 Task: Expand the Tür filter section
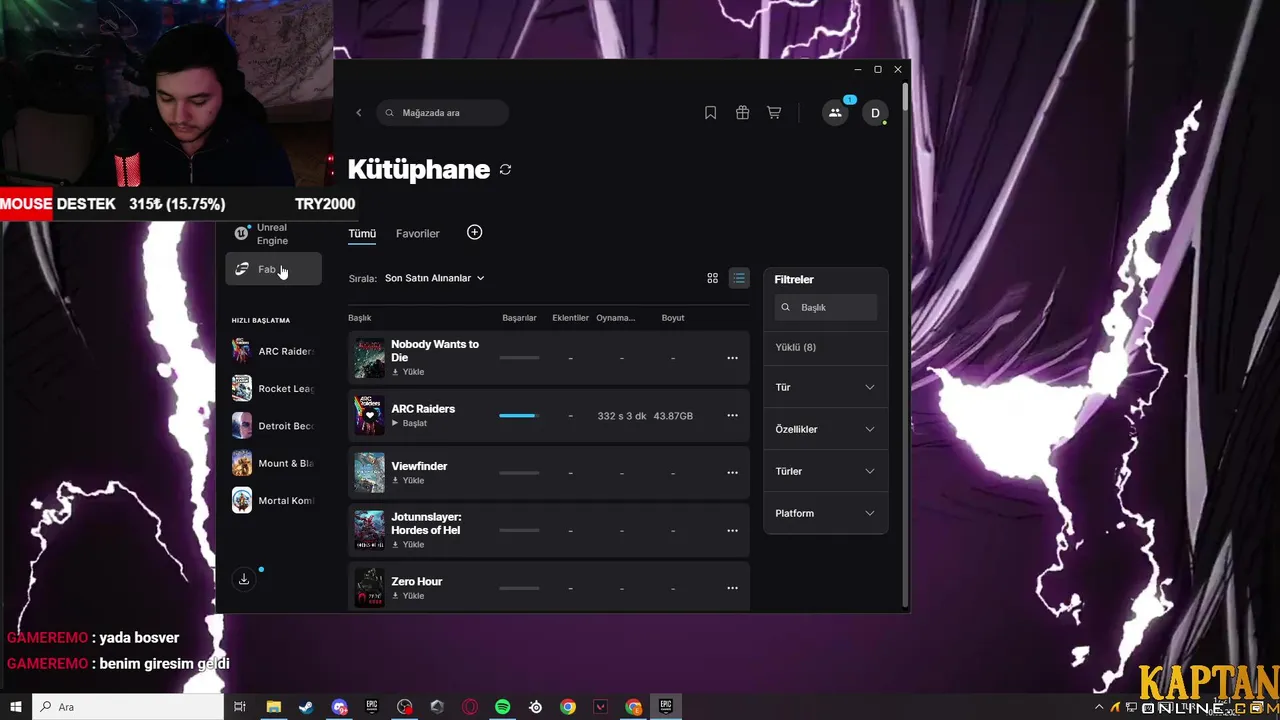tap(825, 387)
